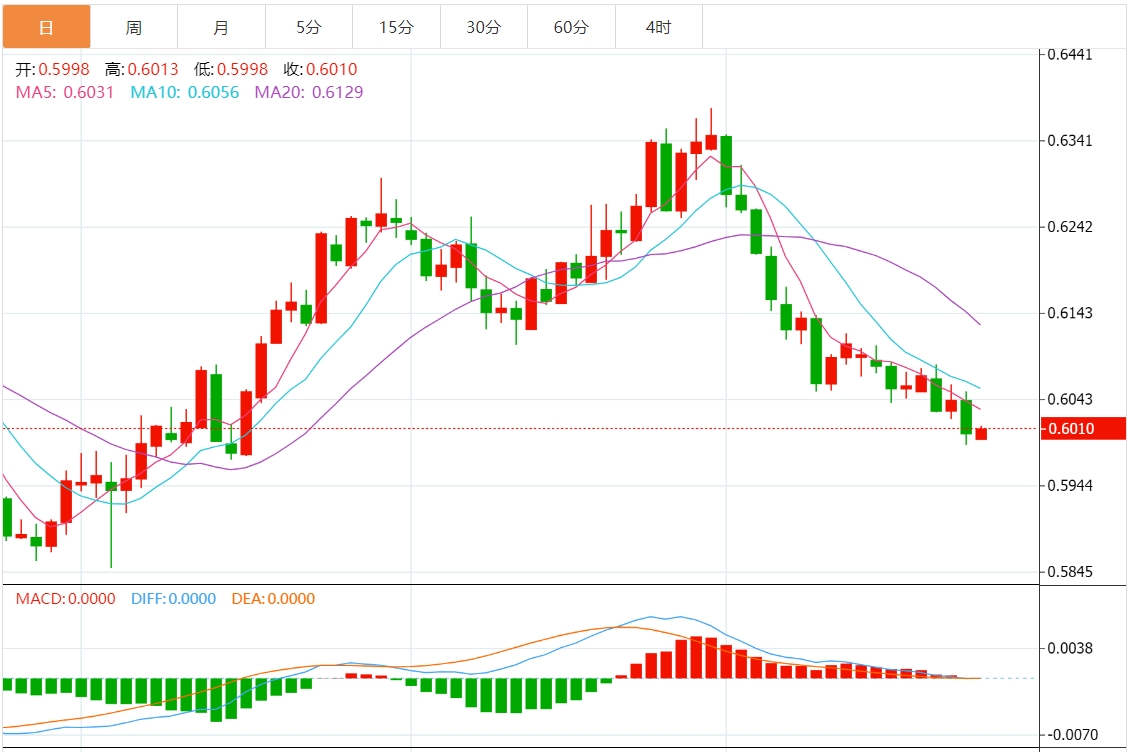Open the 15分 timeframe tab
Screen dimensions: 1135x752
[x=395, y=27]
